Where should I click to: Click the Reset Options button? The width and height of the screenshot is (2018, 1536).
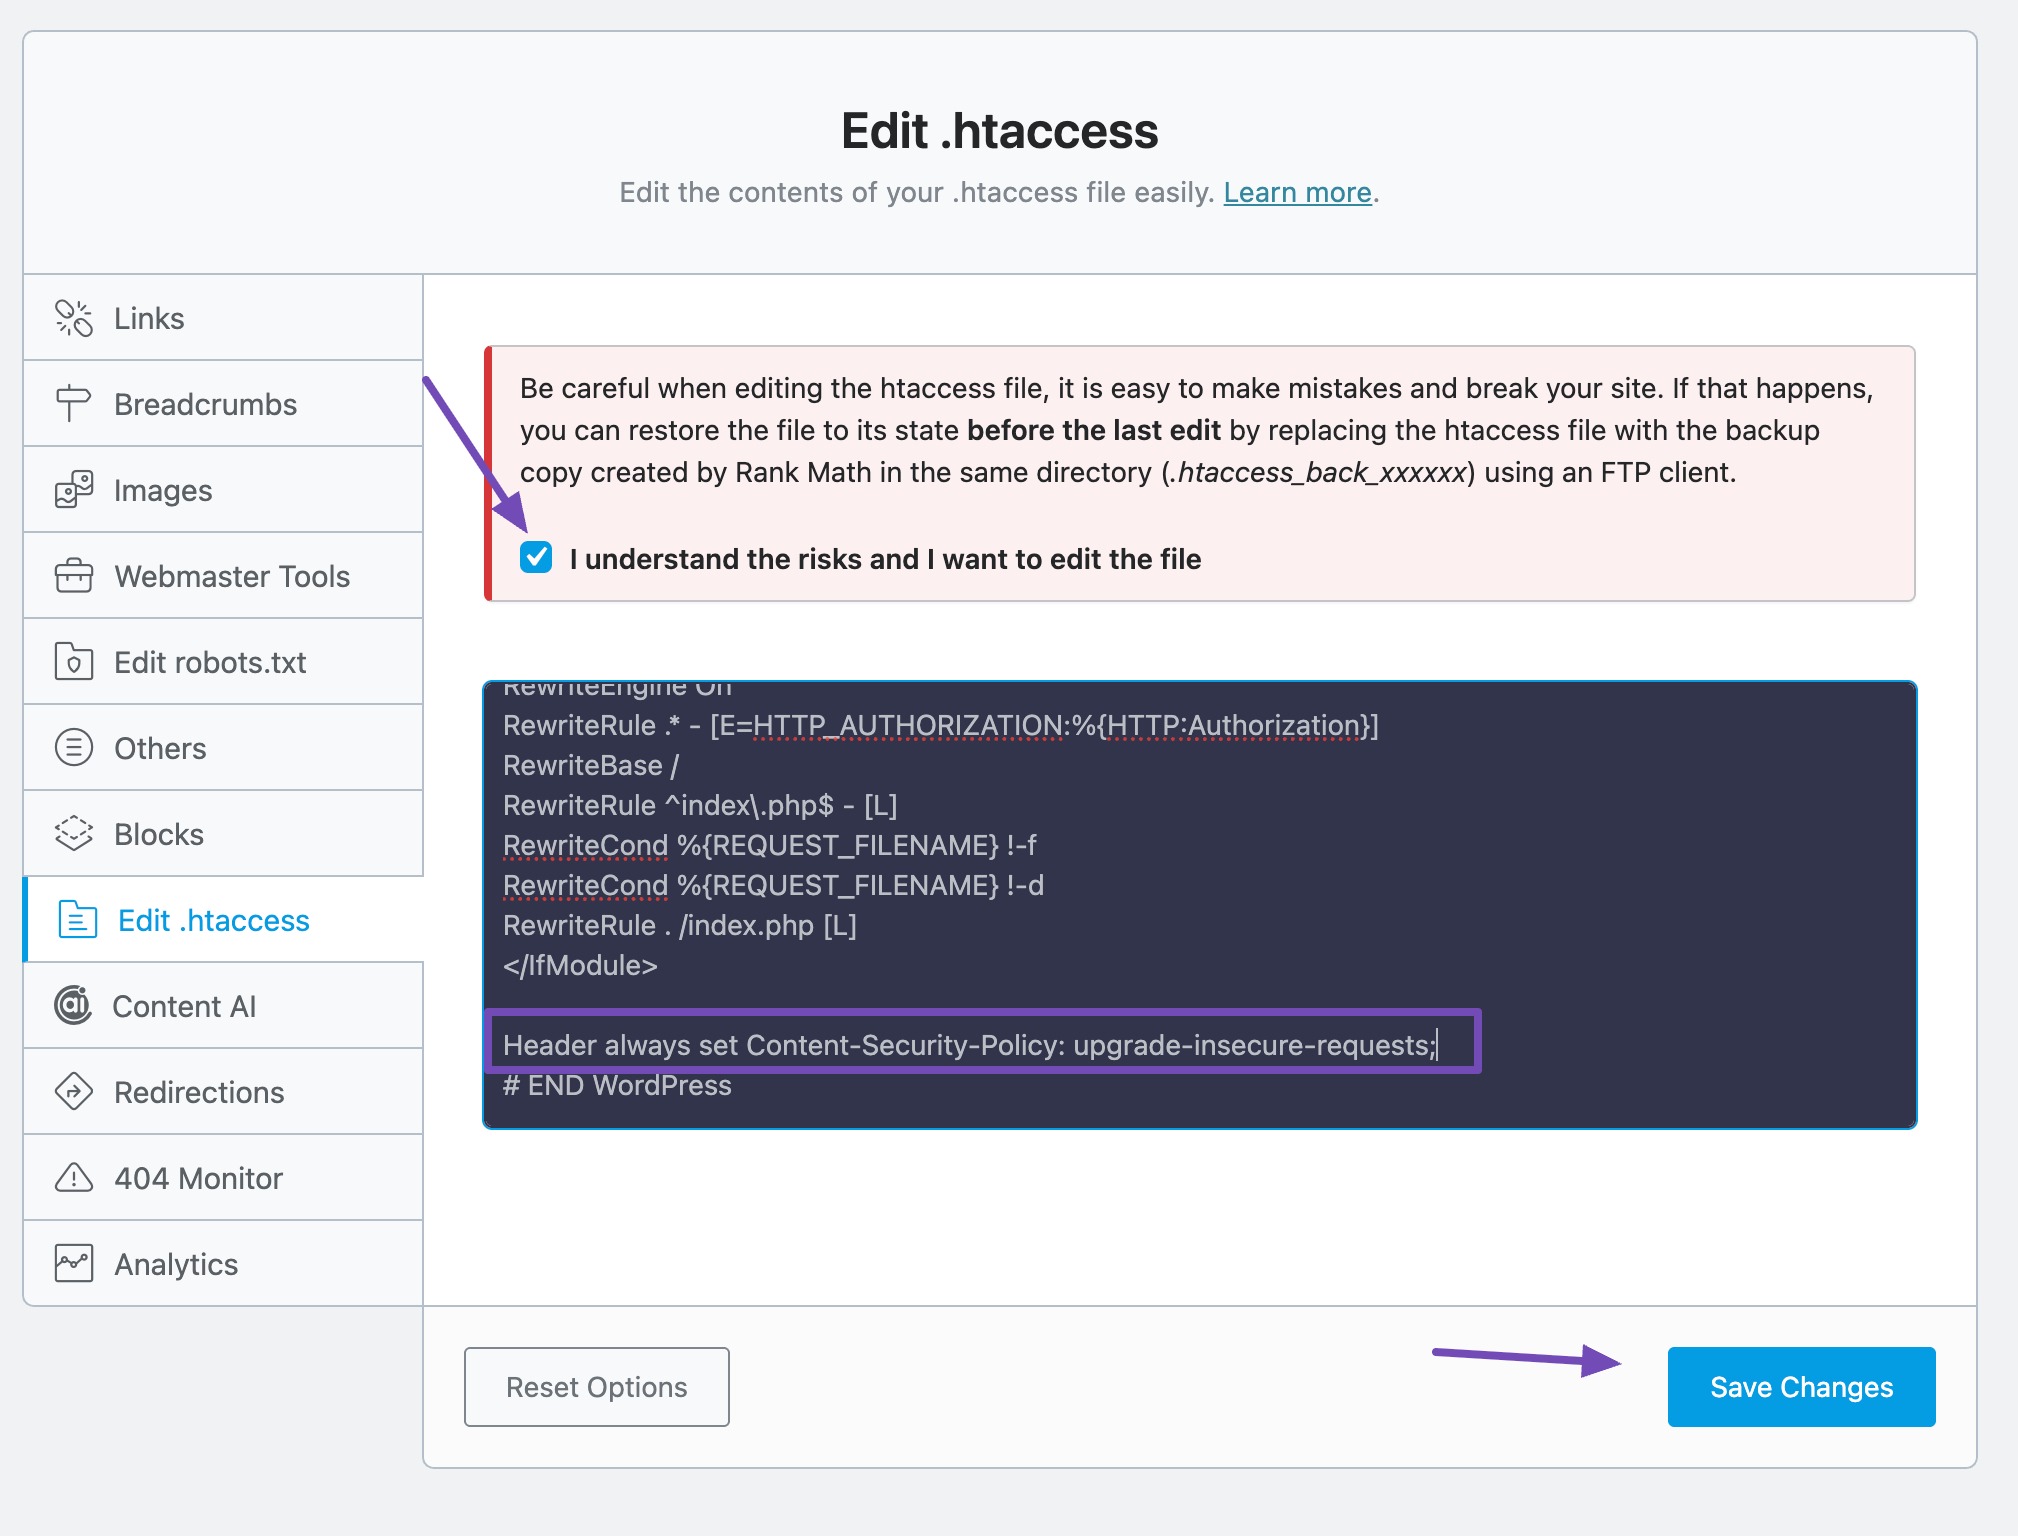tap(596, 1386)
